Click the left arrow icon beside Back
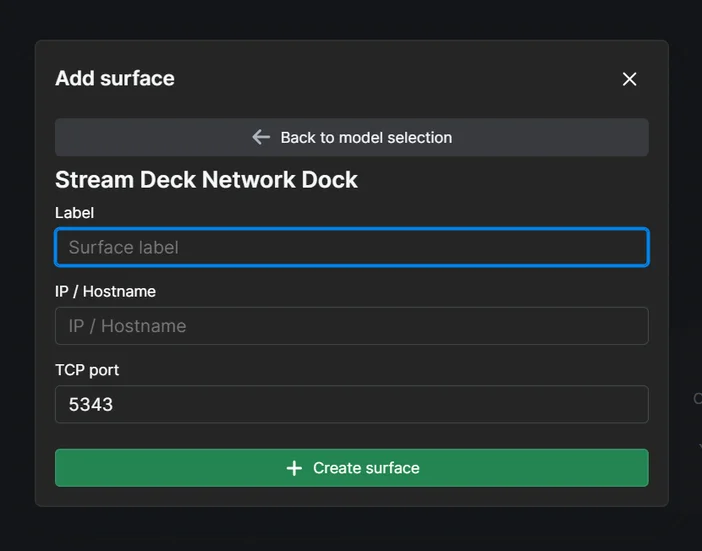Screen dimensions: 702x551 (x=261, y=137)
